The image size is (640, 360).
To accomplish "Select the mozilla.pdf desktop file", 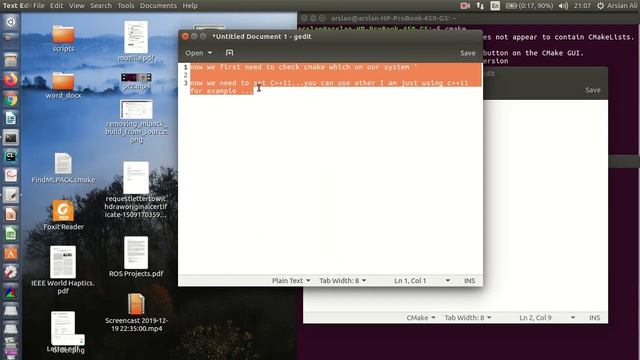I will [136, 41].
